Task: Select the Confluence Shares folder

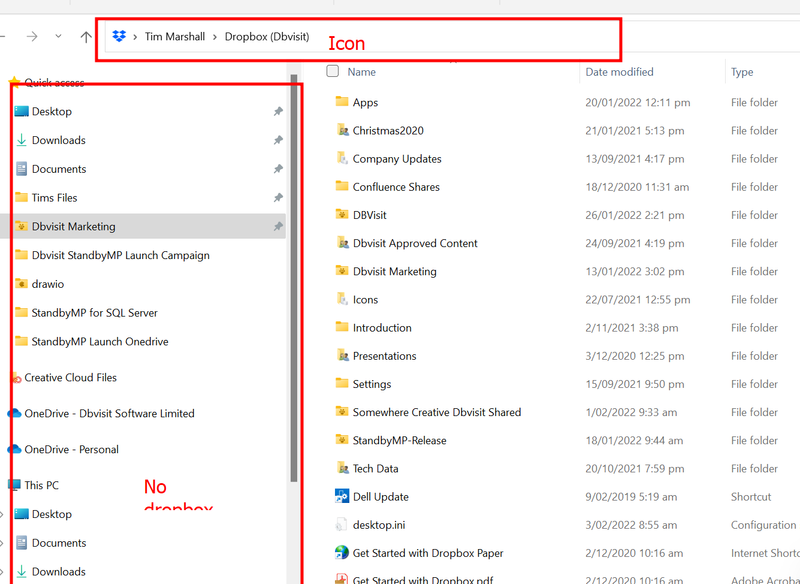Action: 396,187
